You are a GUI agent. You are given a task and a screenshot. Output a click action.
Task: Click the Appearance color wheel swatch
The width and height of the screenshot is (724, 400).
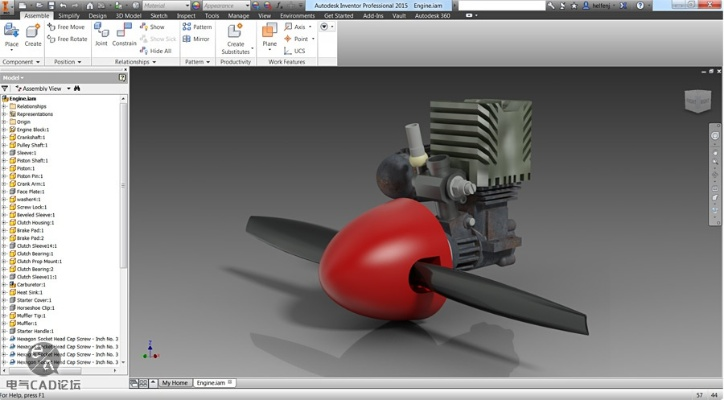click(194, 5)
